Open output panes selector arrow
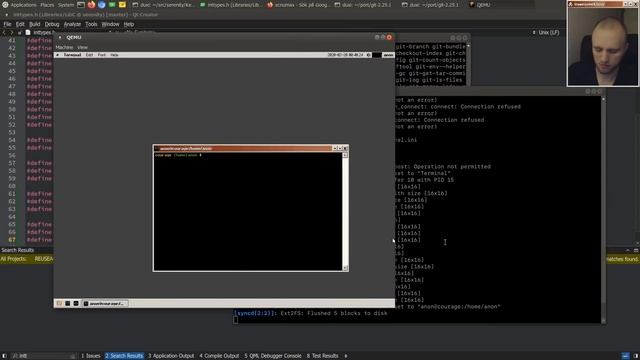640x360 pixels. point(346,356)
